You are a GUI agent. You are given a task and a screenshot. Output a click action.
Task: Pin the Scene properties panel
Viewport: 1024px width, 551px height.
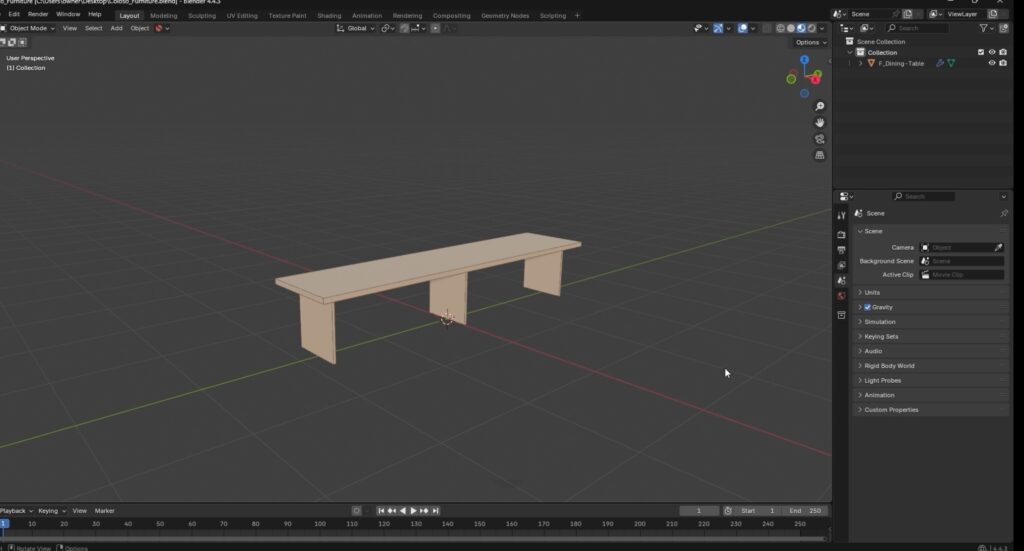(x=1004, y=213)
